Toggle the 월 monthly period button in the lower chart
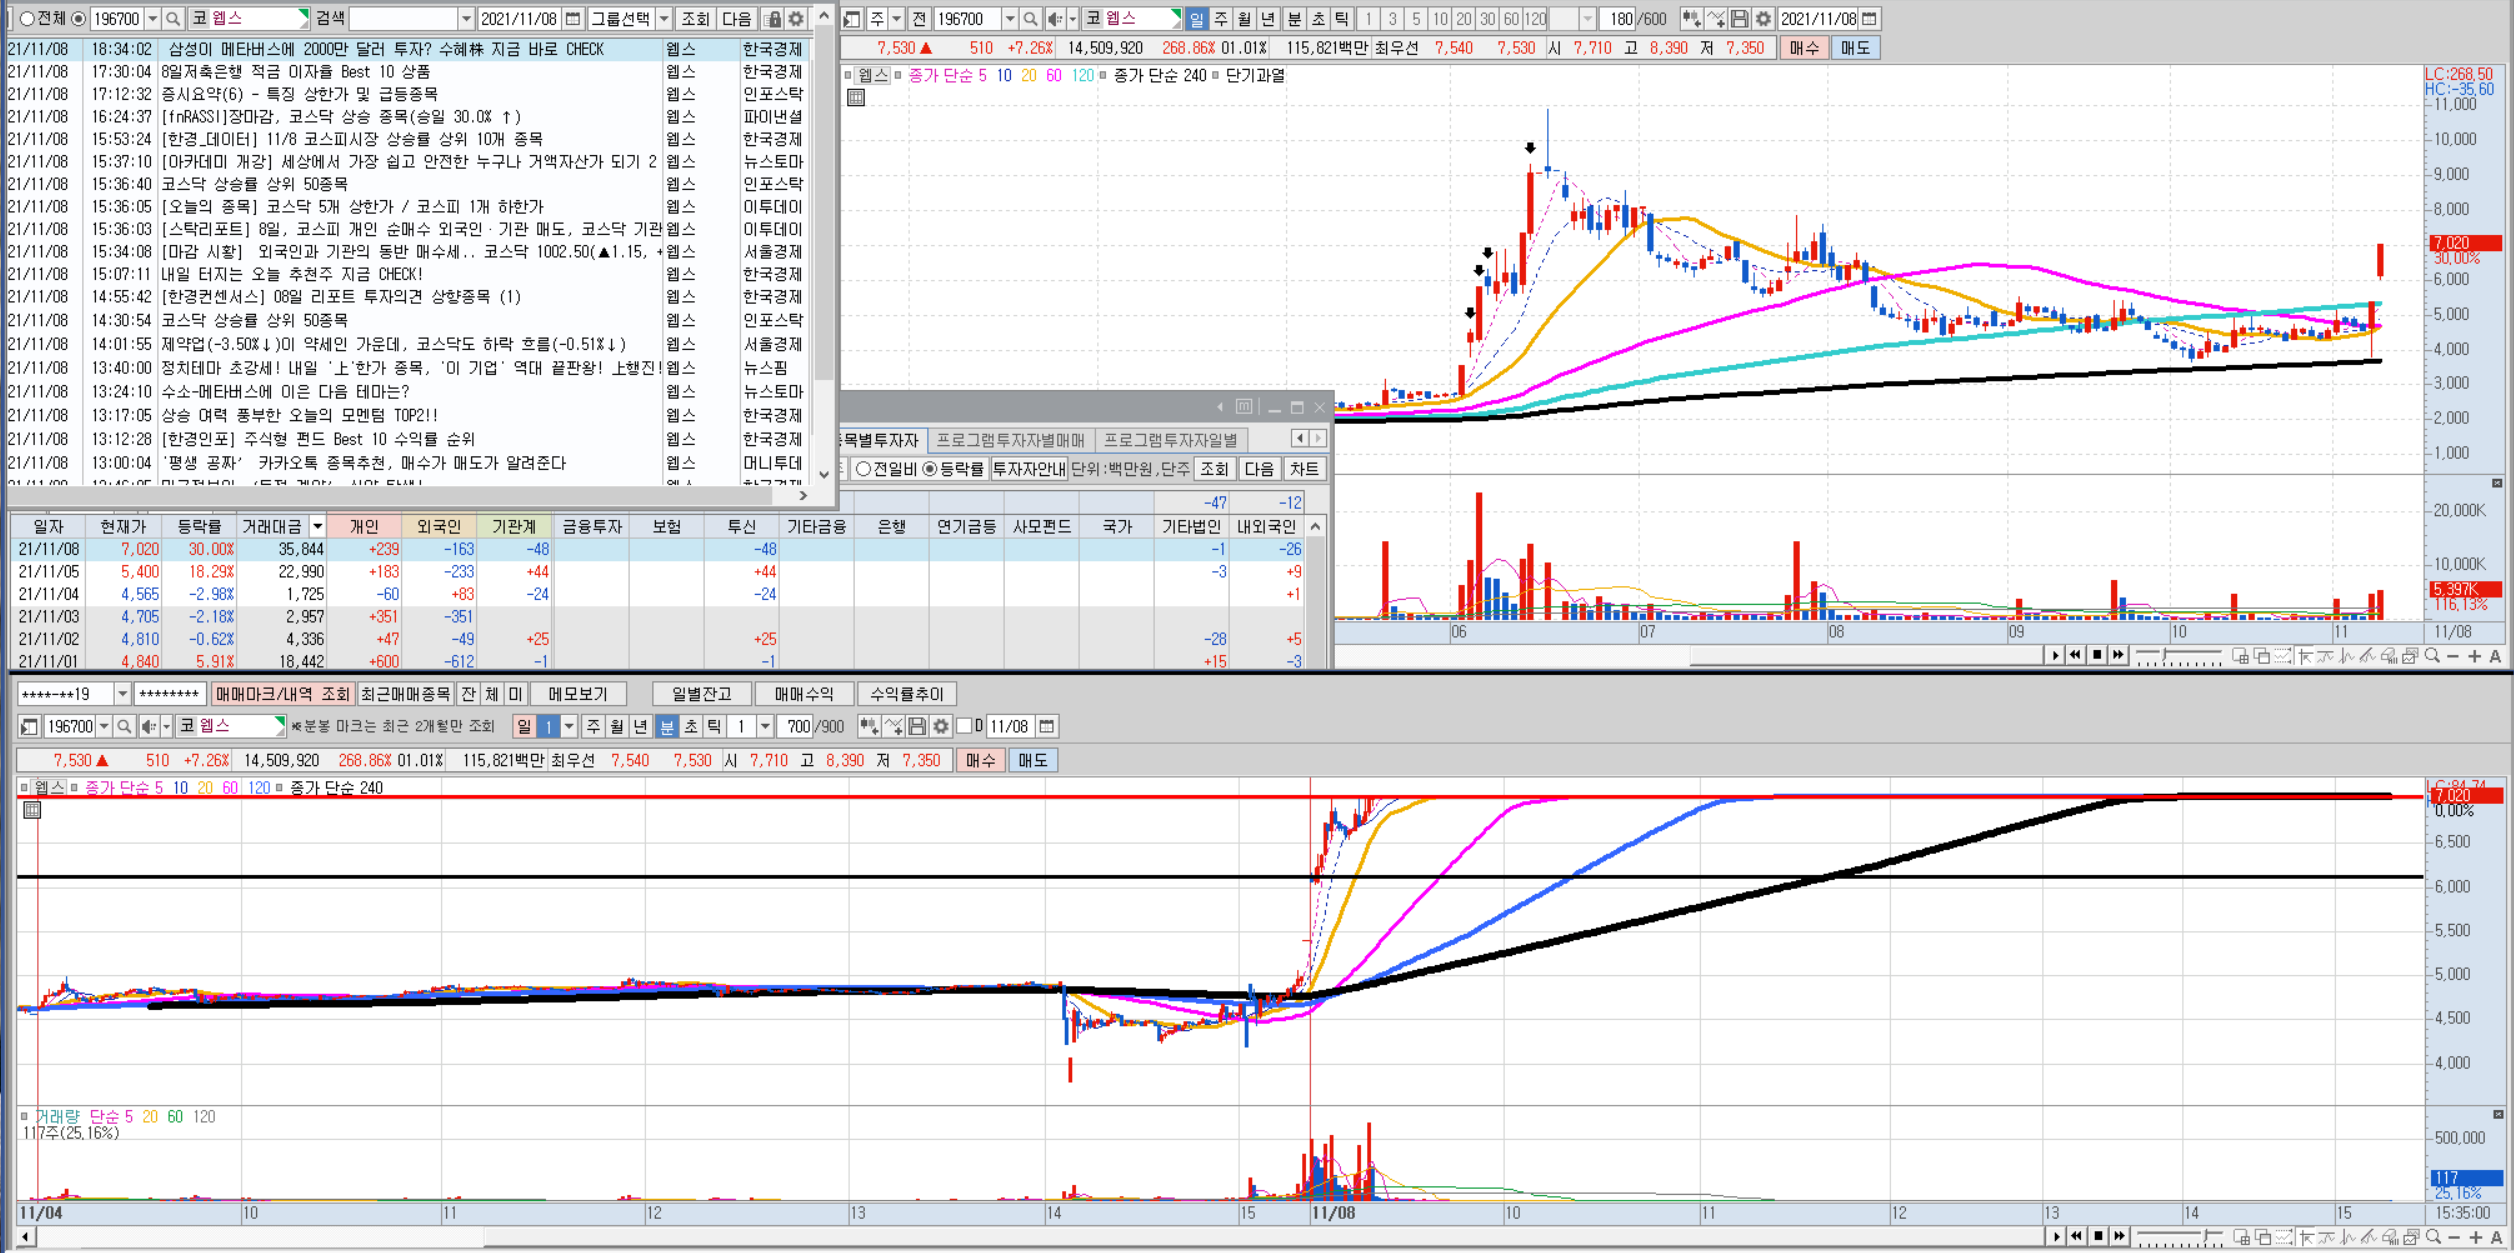This screenshot has width=2514, height=1253. coord(617,726)
